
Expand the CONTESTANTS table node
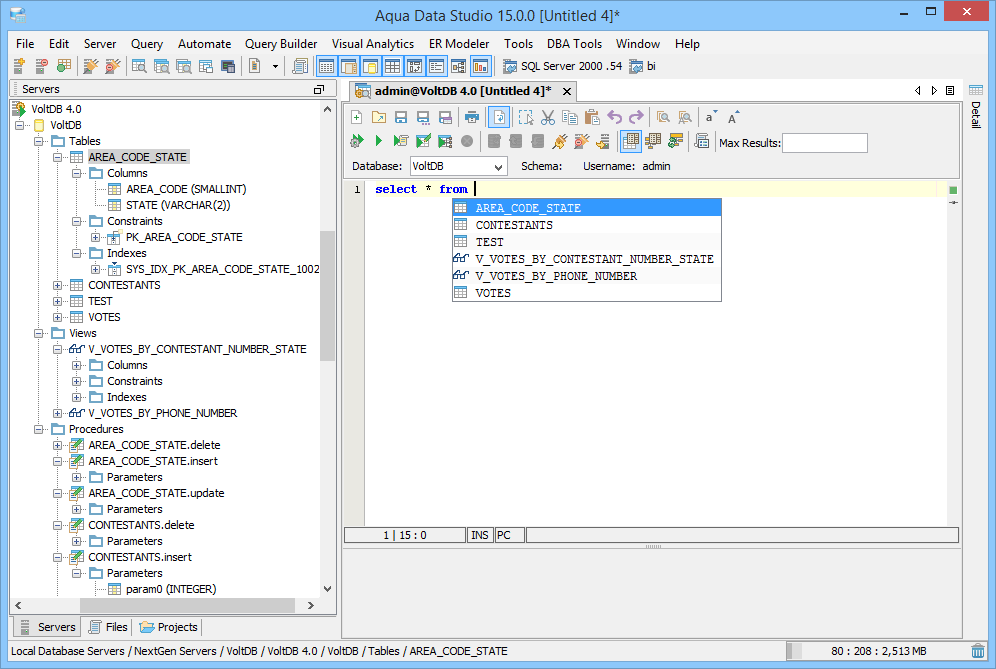(57, 285)
